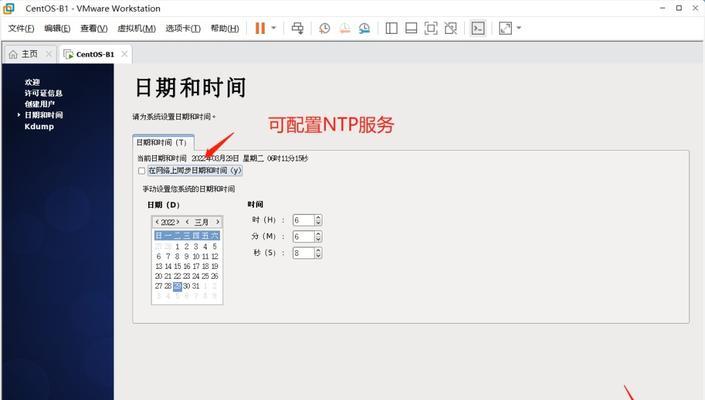
Task: Select the 日期和时间 (T) tab
Action: [x=163, y=142]
